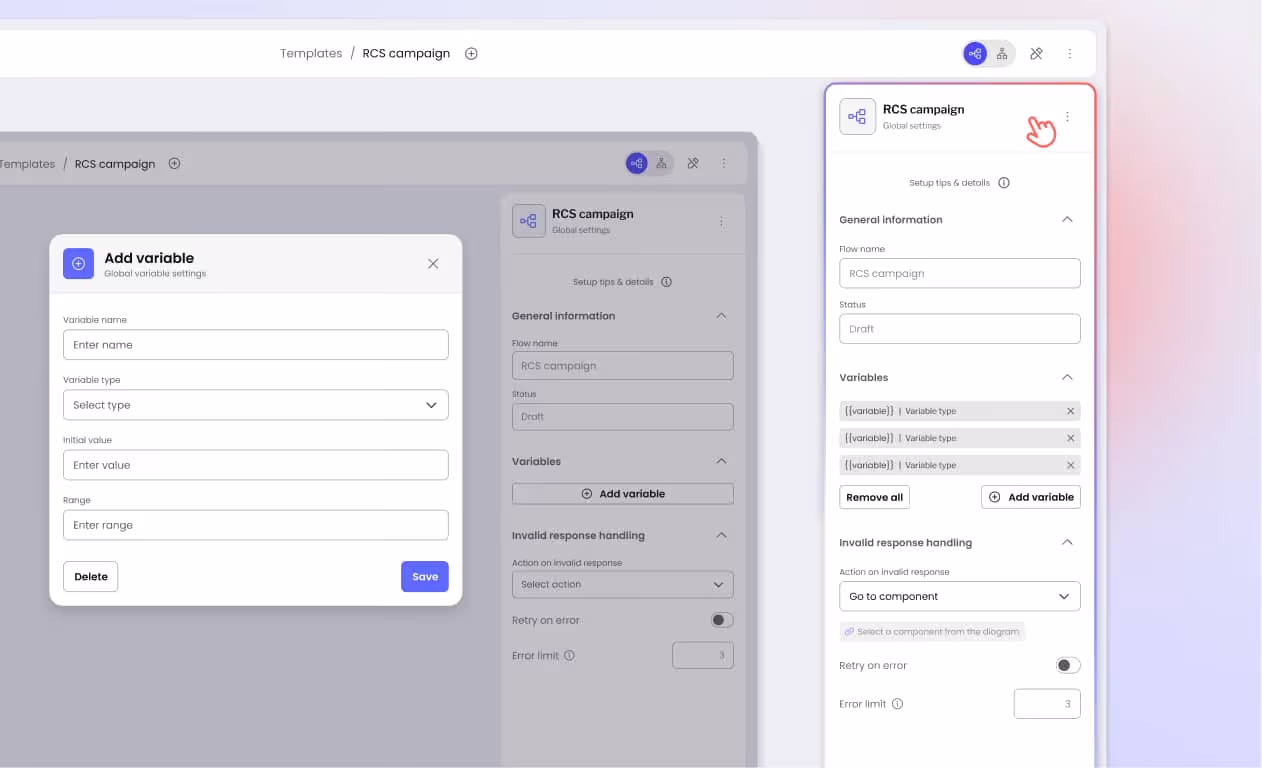This screenshot has width=1262, height=768.
Task: Save the new variable
Action: pyautogui.click(x=425, y=577)
